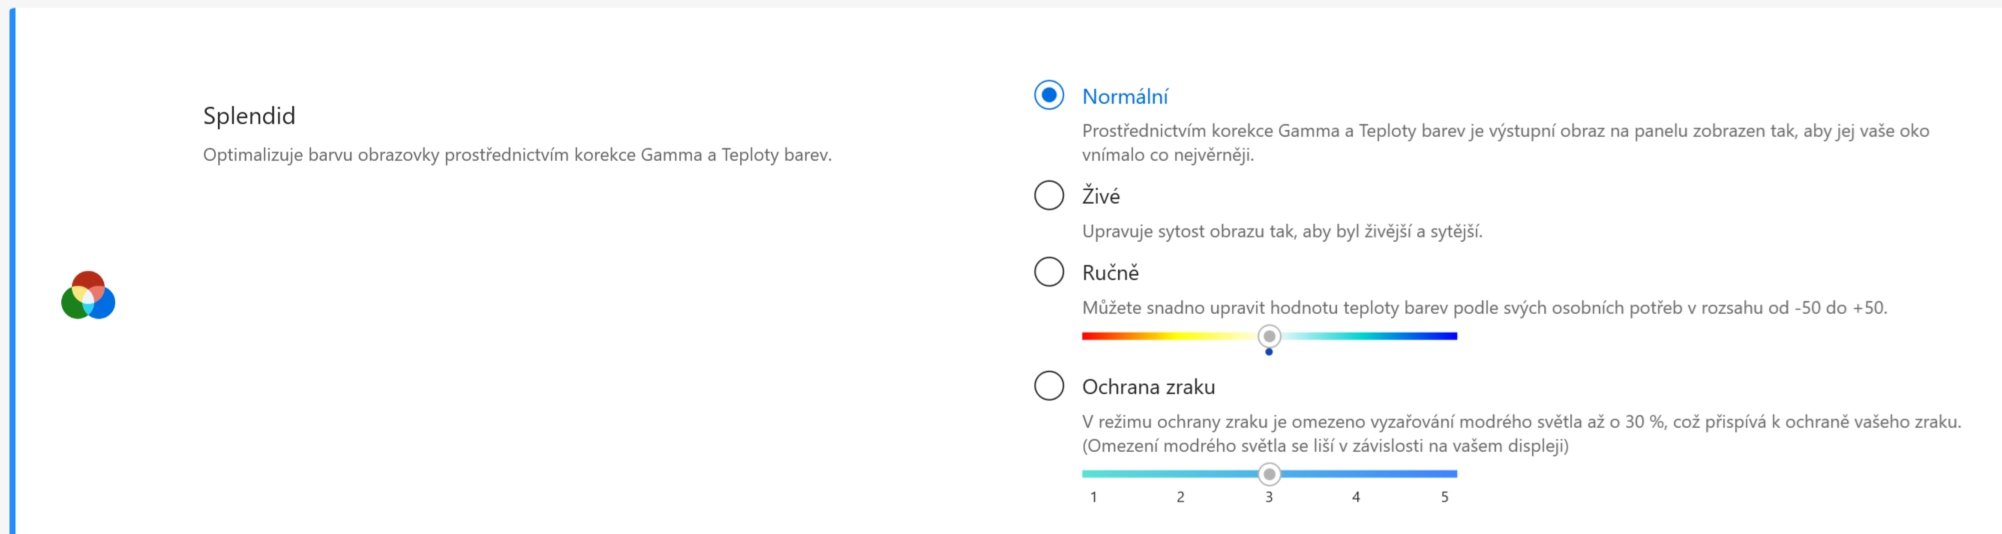
Task: Click the blue default marker dot below temperature slider
Action: click(1269, 352)
